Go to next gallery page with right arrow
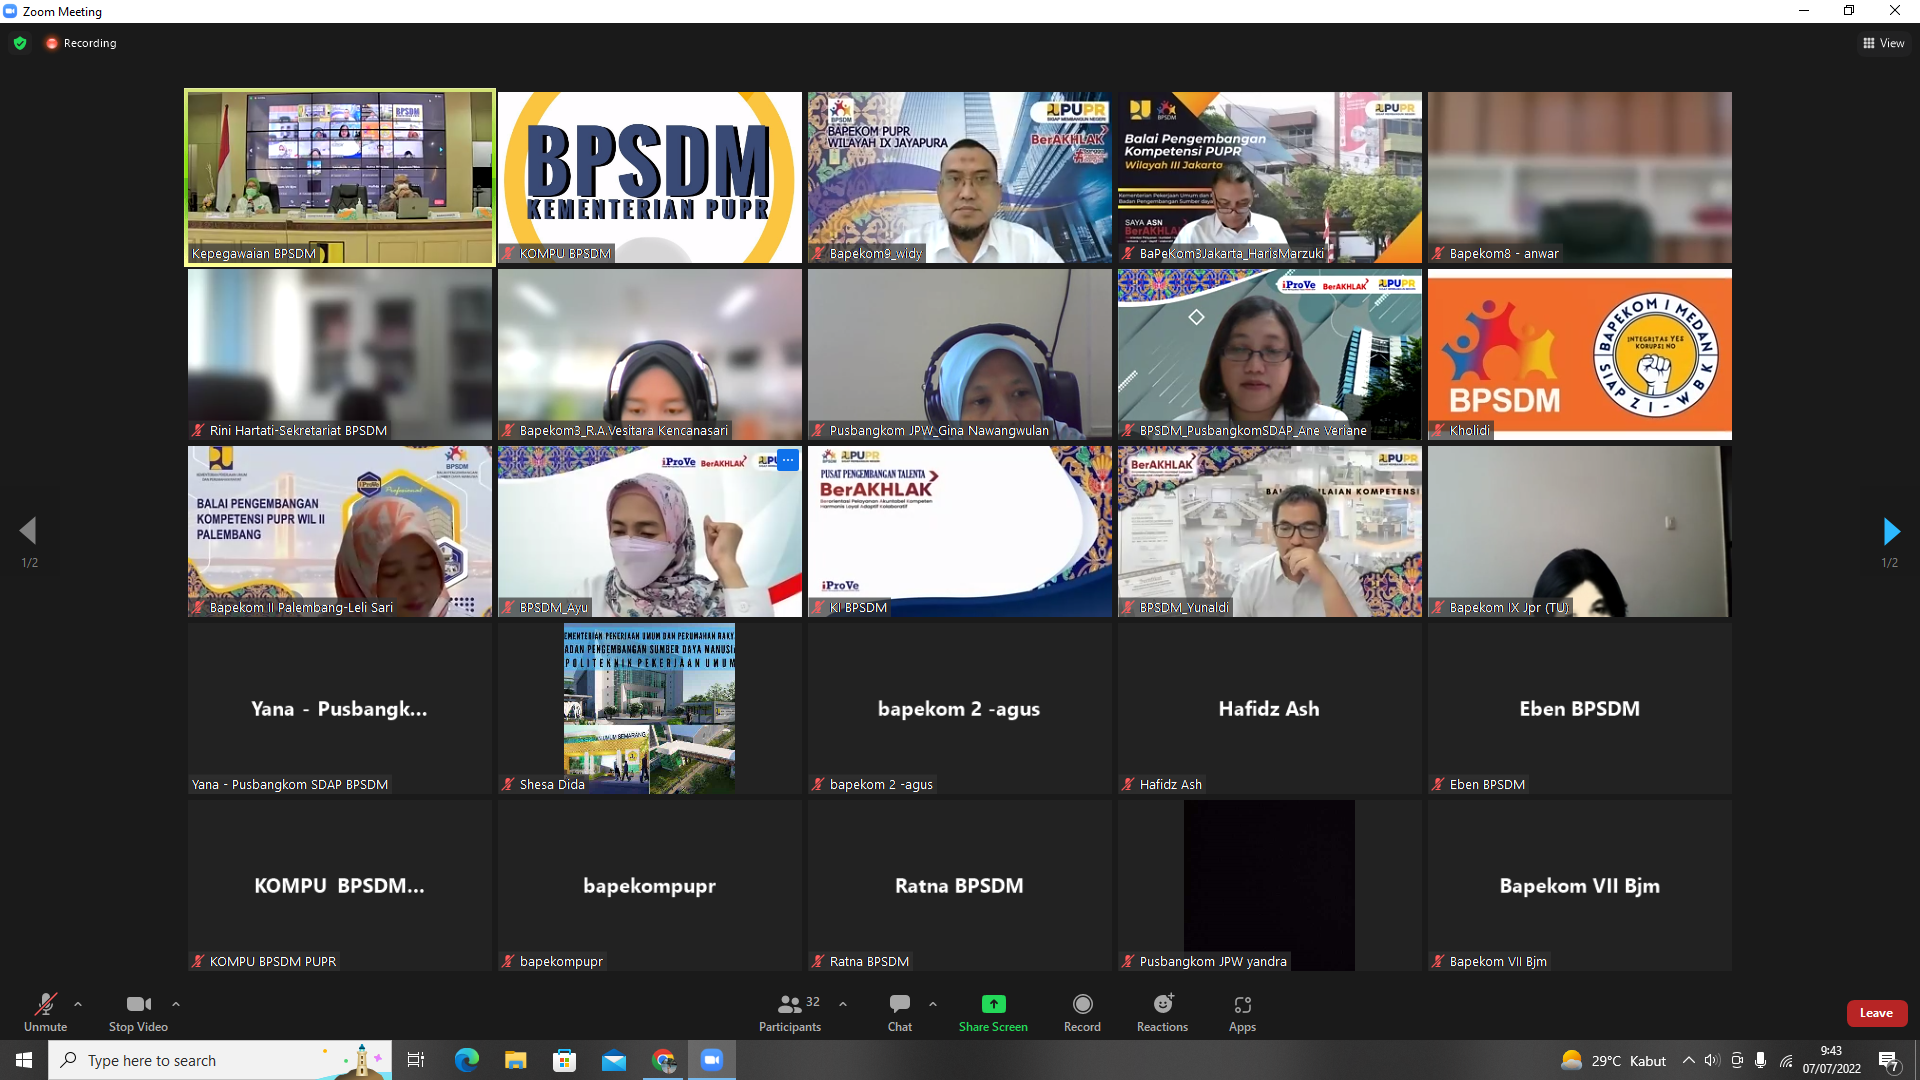This screenshot has height=1080, width=1920. point(1890,531)
